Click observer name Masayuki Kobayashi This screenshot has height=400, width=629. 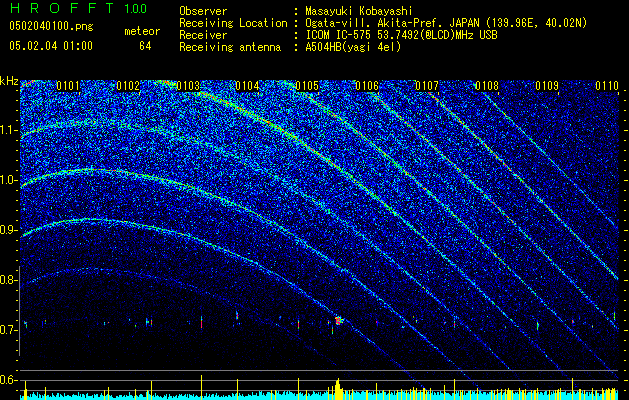(359, 11)
